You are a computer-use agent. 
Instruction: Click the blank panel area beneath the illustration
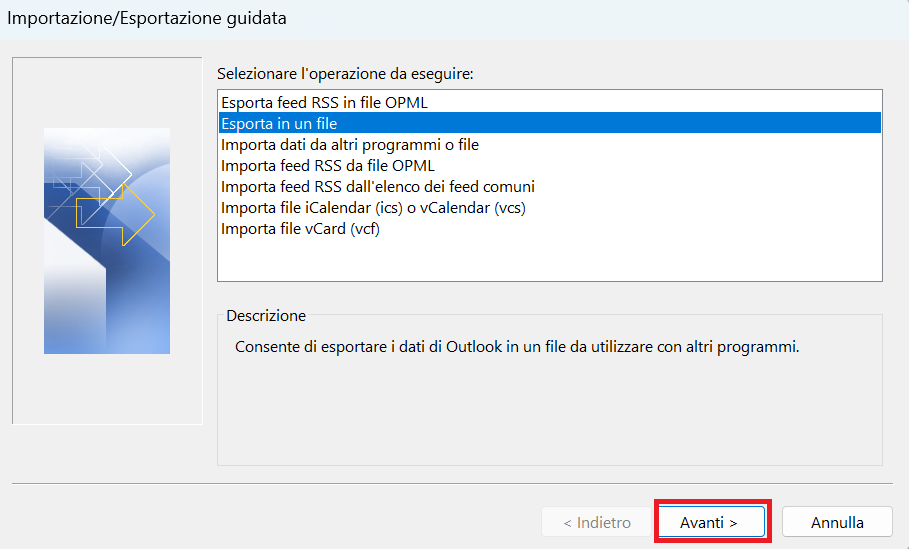point(107,388)
